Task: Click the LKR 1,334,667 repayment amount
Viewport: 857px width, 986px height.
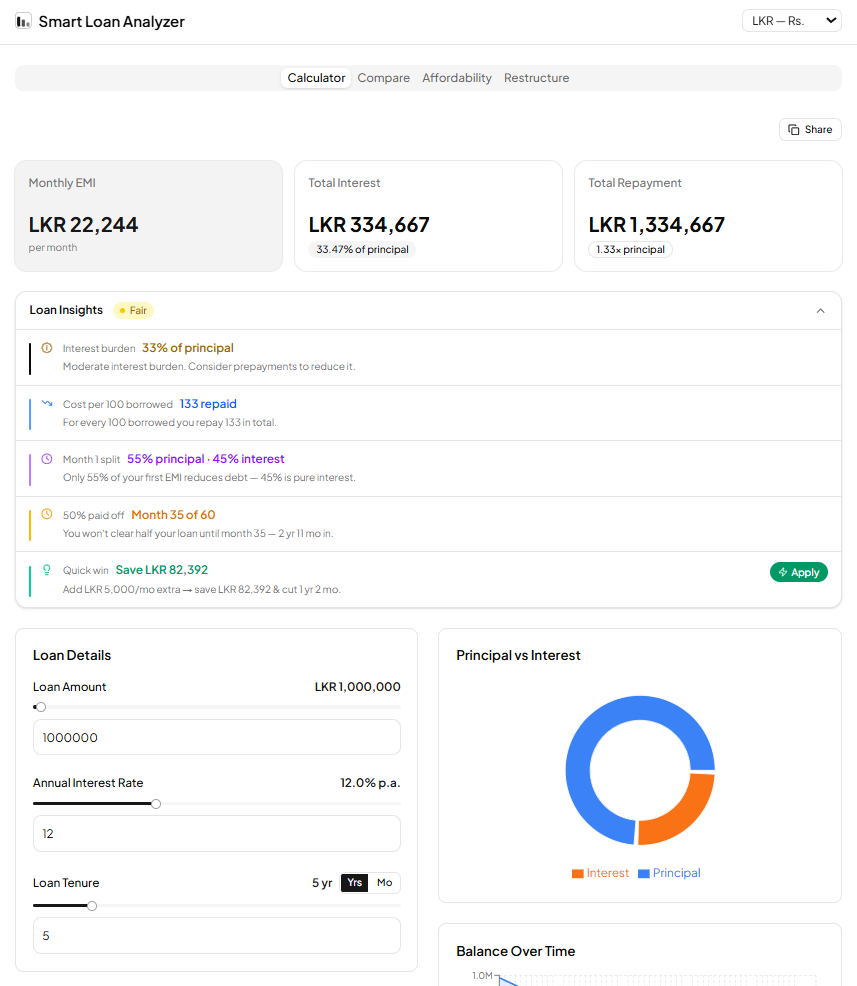Action: 656,224
